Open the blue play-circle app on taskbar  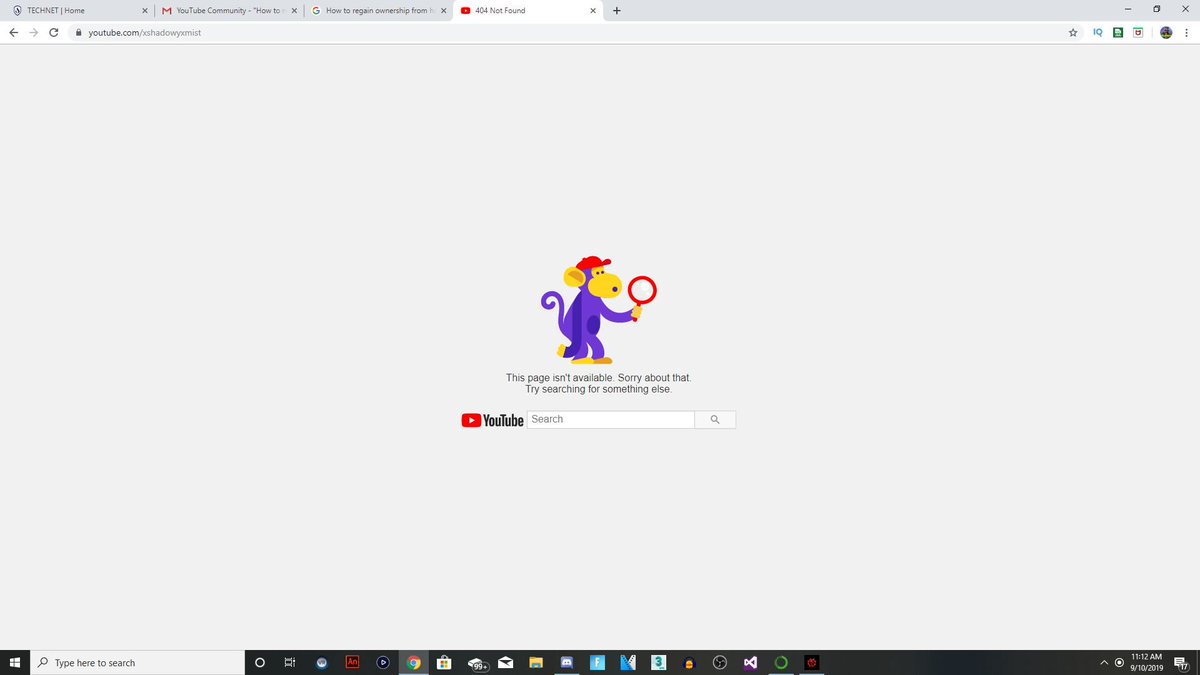point(382,662)
